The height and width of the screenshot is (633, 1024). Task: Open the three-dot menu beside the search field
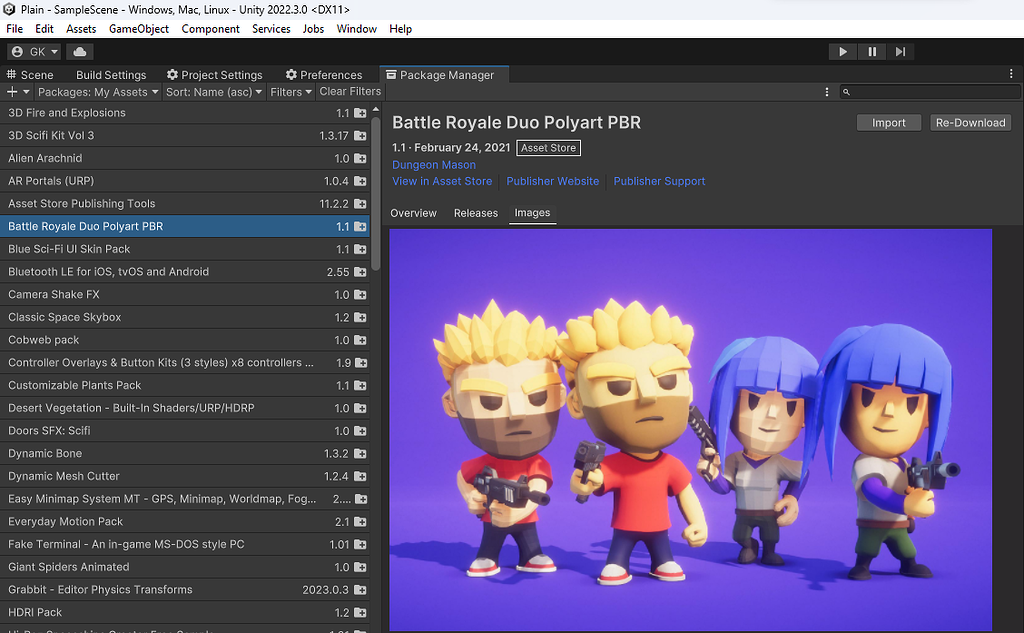[x=827, y=92]
